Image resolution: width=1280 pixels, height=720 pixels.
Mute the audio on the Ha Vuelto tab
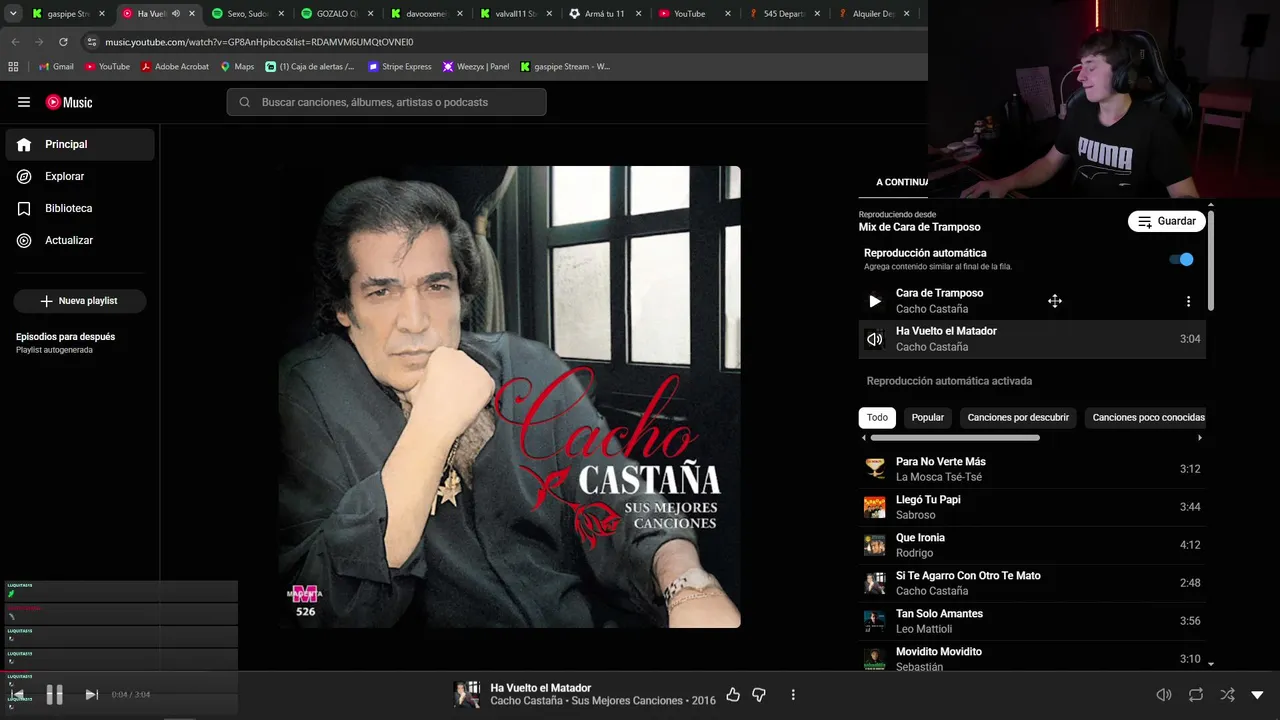point(176,14)
